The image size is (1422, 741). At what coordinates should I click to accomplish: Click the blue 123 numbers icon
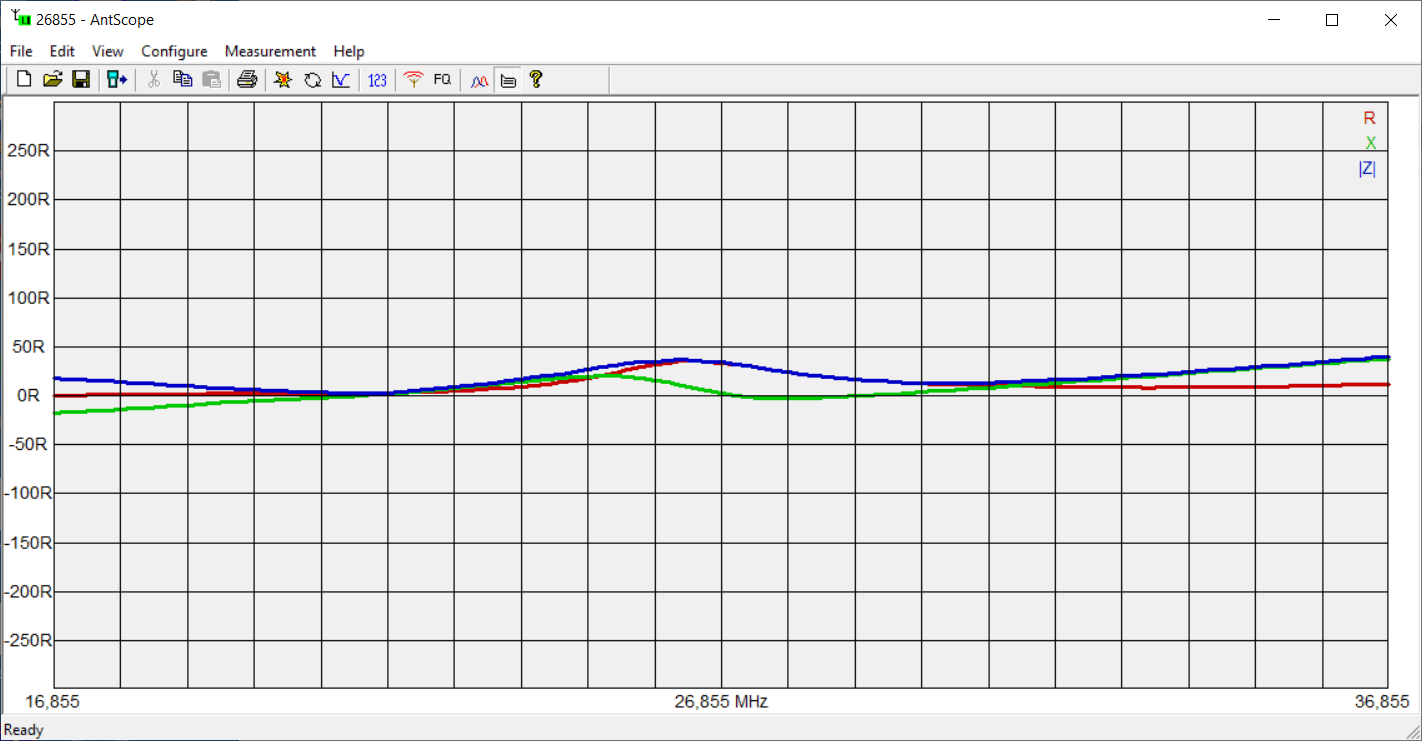[x=377, y=80]
